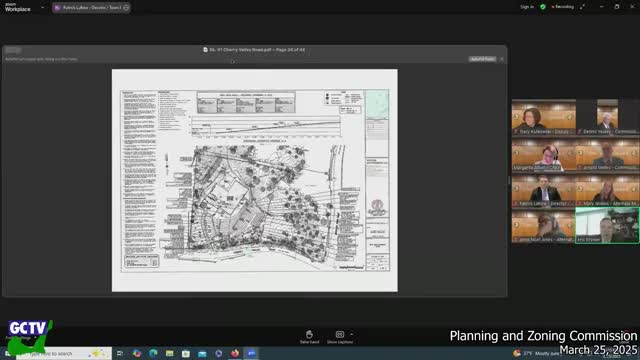Click the Sign in link
The height and width of the screenshot is (360, 640).
coord(527,7)
